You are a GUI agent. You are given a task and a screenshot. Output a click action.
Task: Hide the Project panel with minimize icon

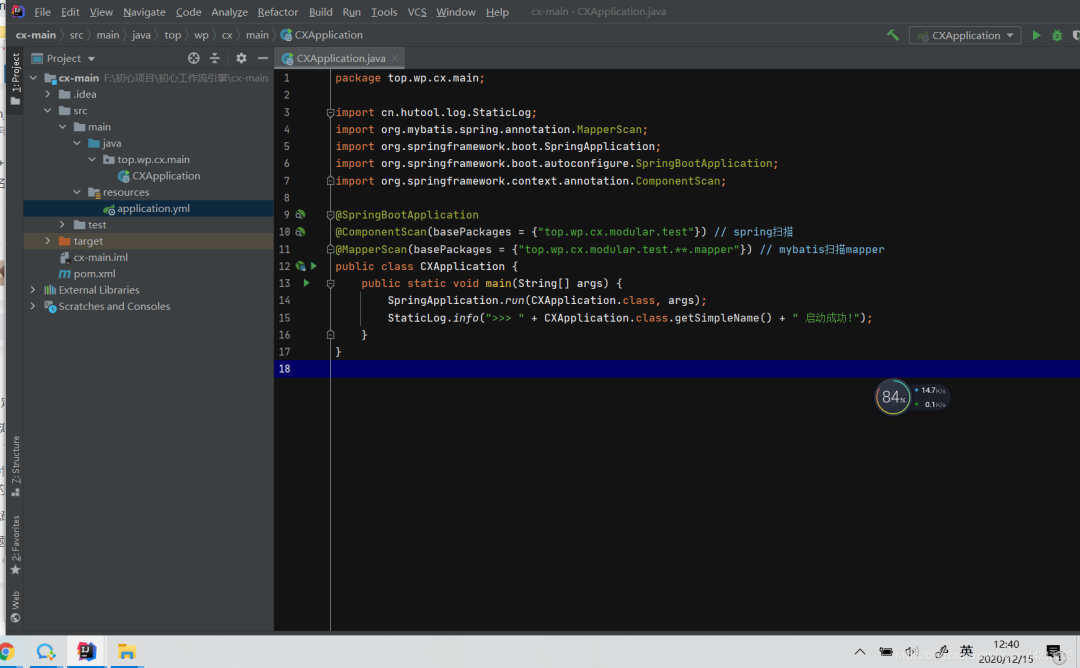262,59
